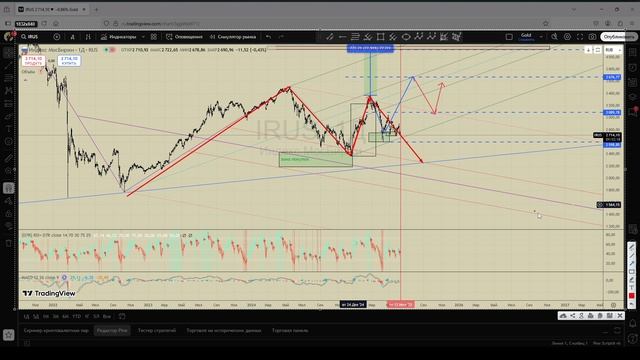Toggle hide all drawings eye icon
The image size is (640, 360).
(9, 226)
